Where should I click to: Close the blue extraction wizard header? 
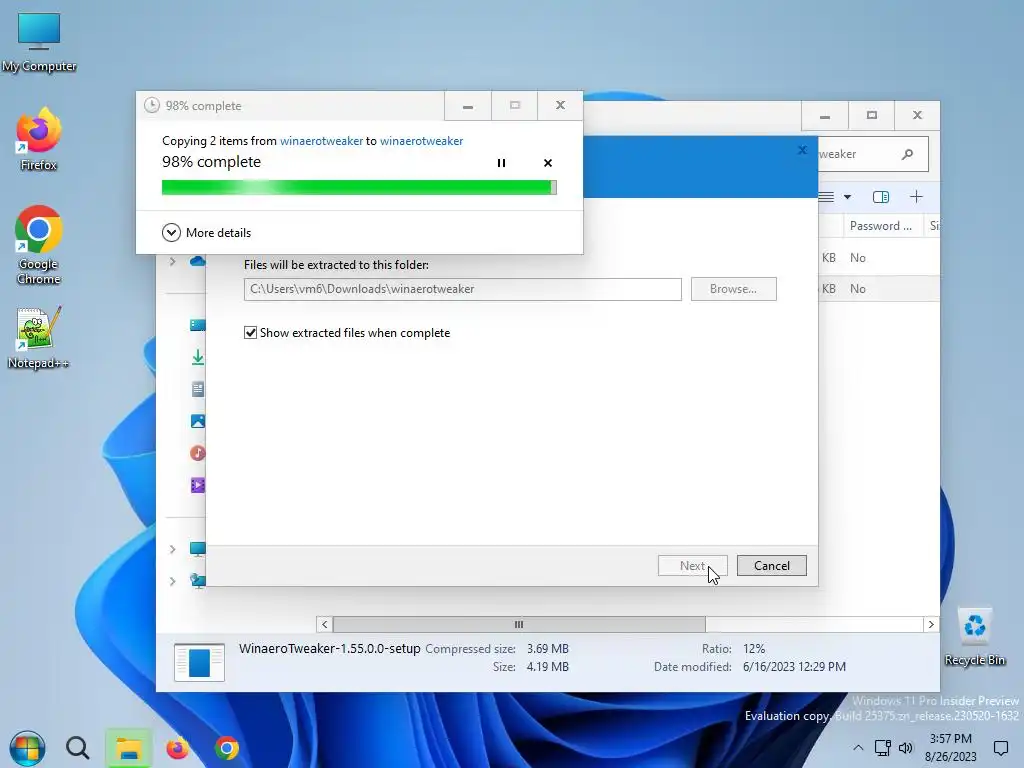pyautogui.click(x=802, y=150)
